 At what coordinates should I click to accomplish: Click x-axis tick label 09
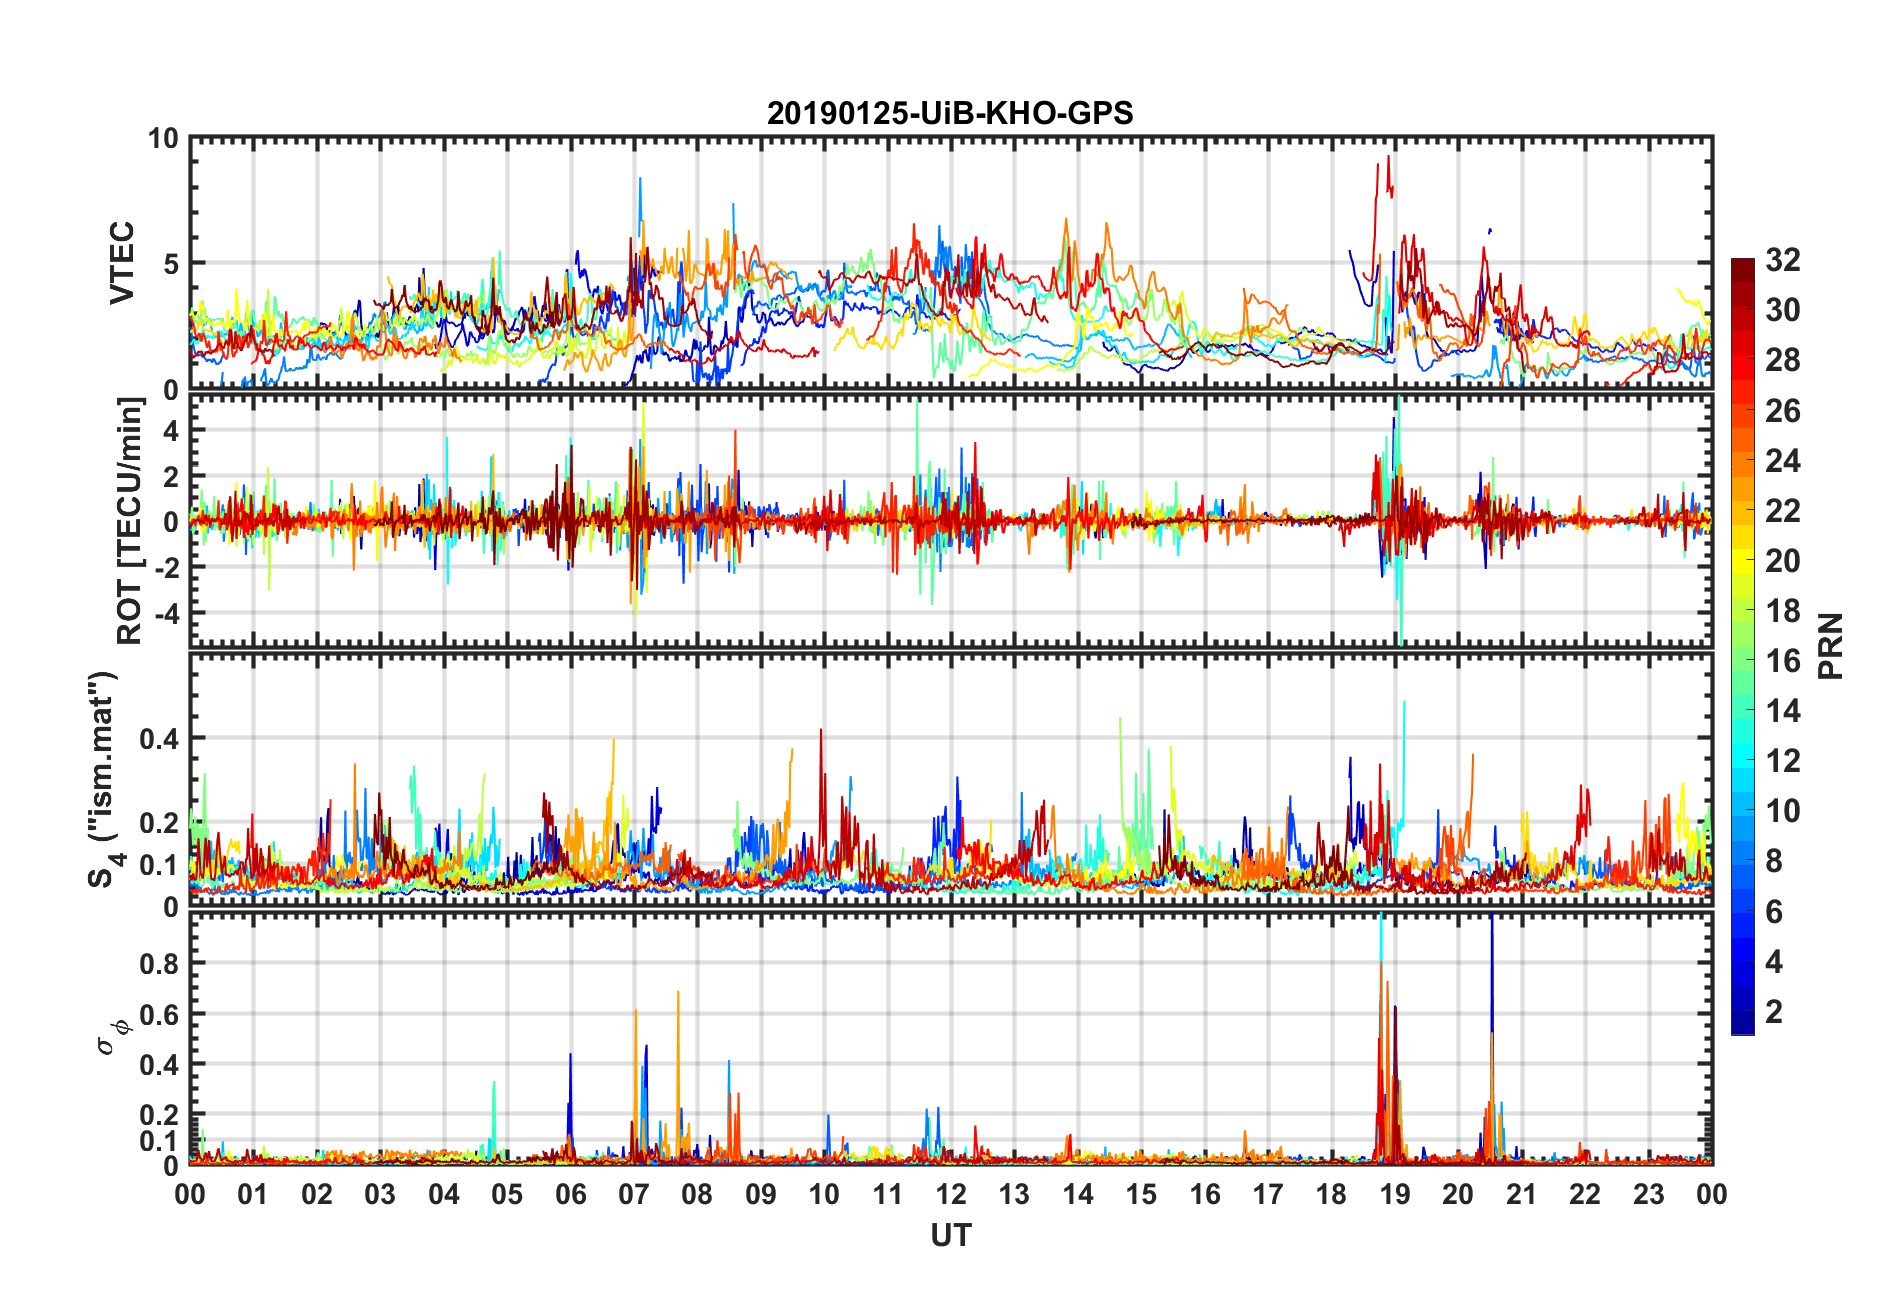[x=761, y=1195]
